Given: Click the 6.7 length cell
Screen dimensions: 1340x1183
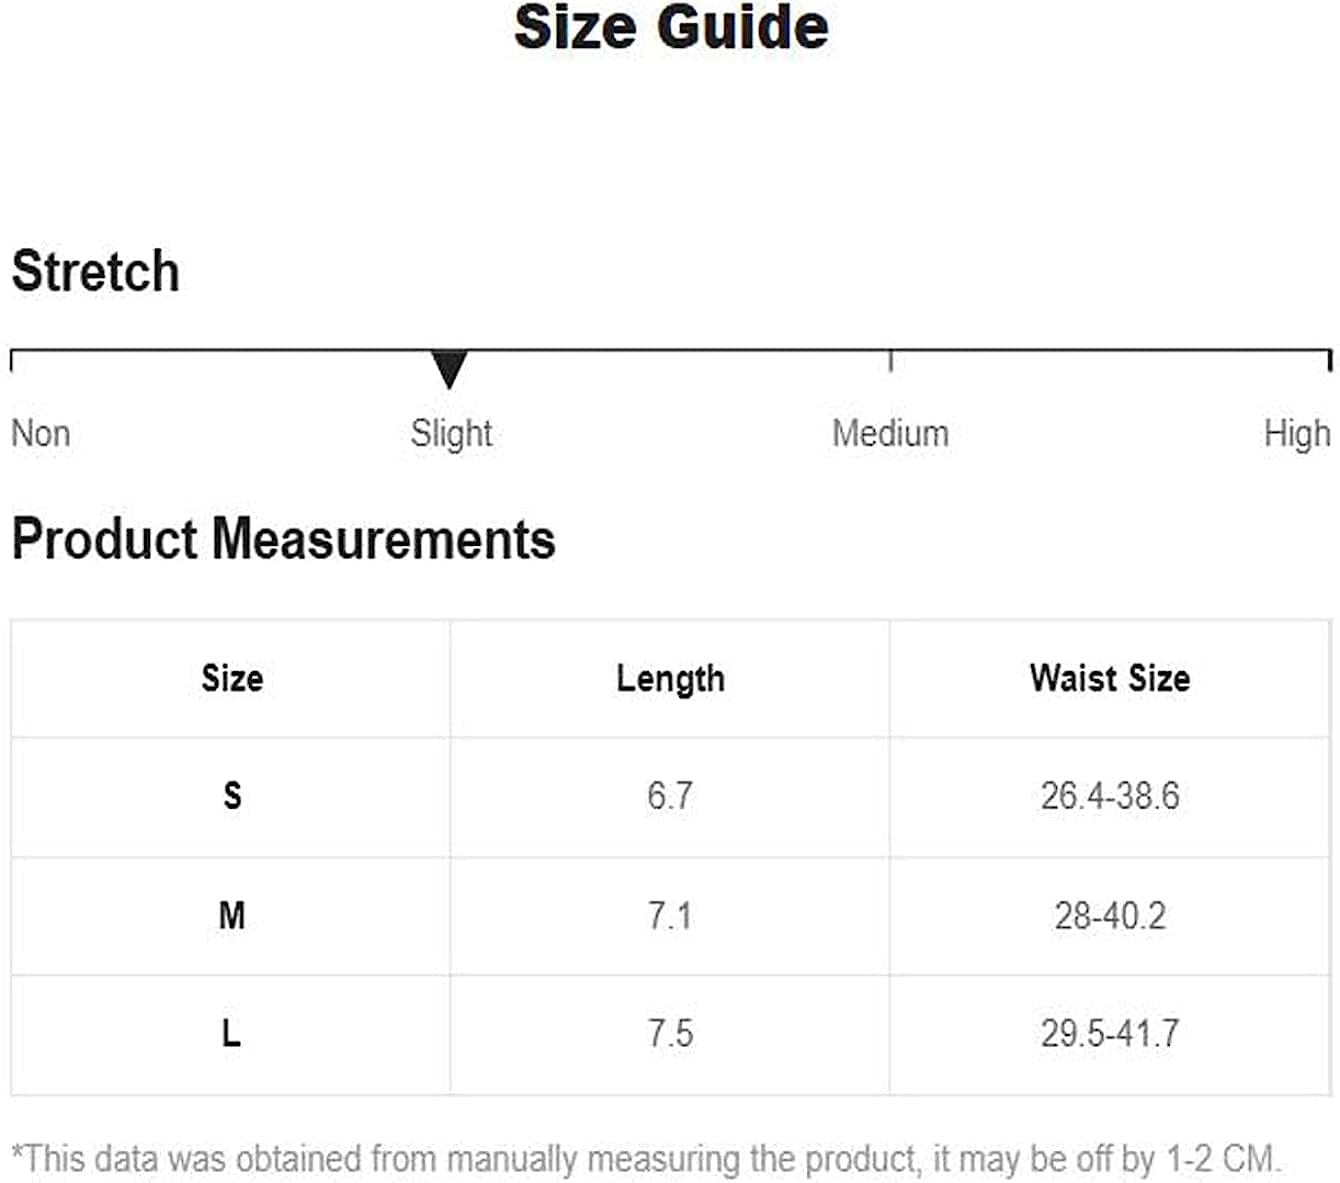Looking at the screenshot, I should (670, 796).
